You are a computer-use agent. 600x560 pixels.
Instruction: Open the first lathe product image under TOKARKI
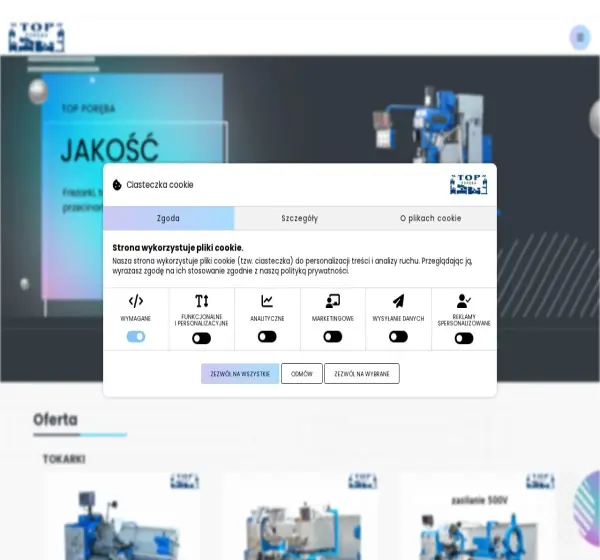coord(122,517)
